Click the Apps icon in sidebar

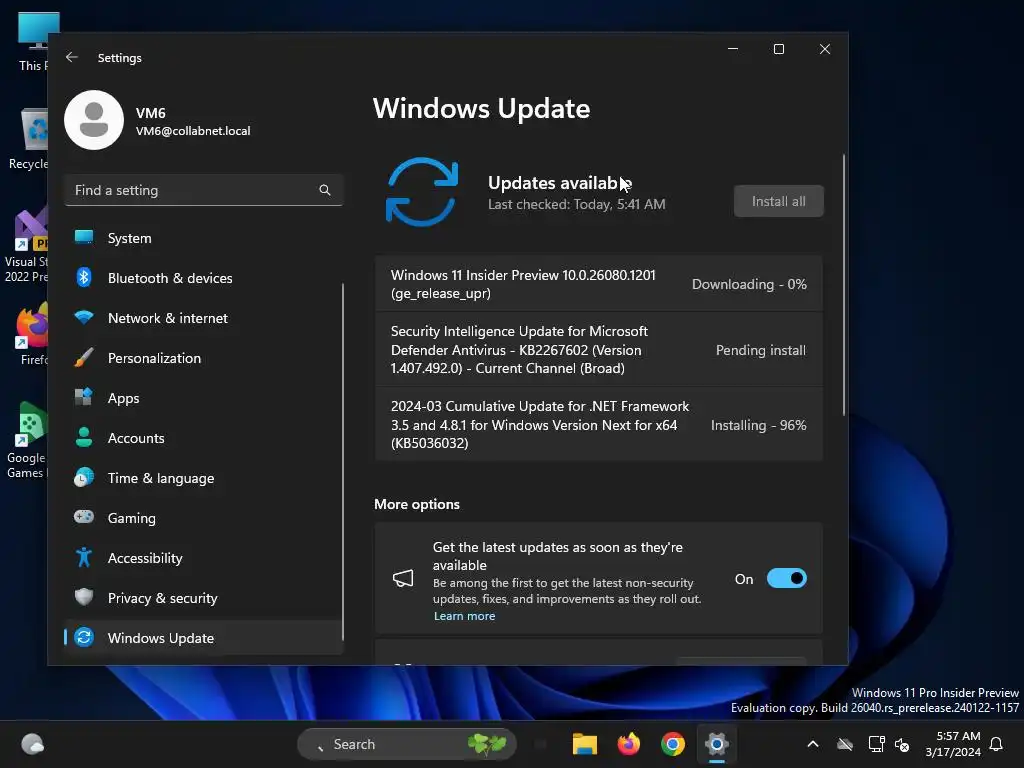tap(84, 397)
